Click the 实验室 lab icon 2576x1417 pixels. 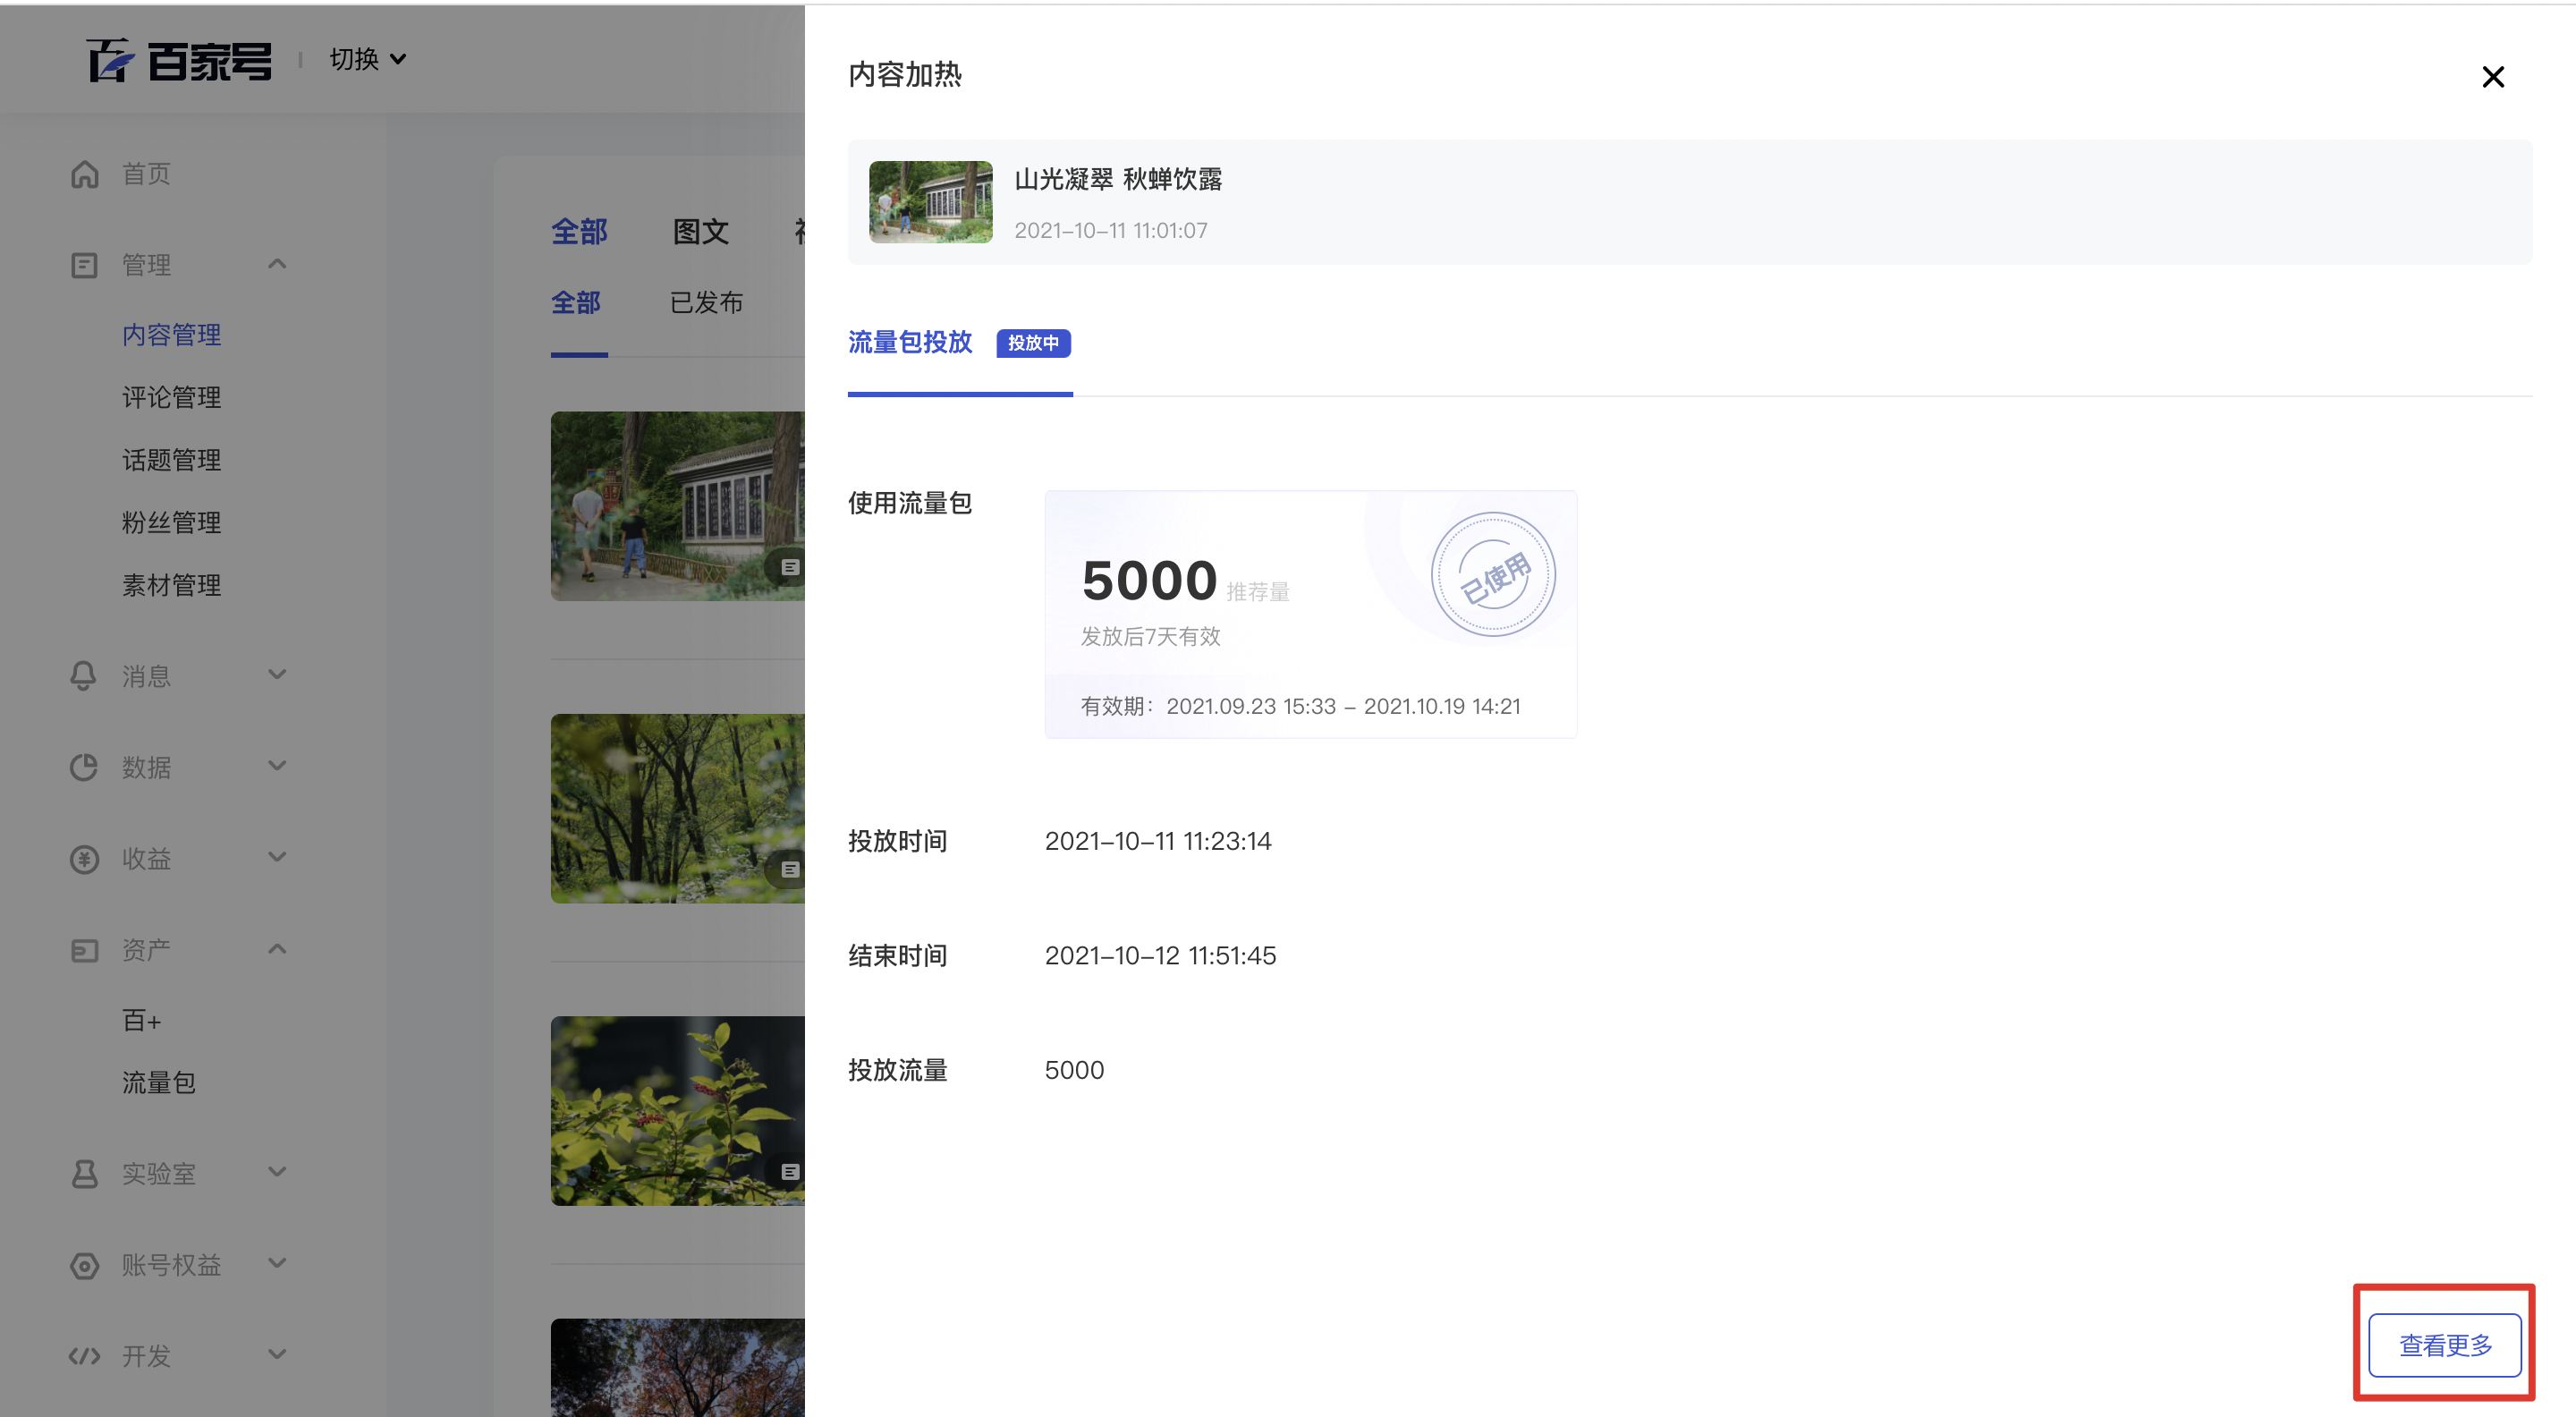[84, 1173]
